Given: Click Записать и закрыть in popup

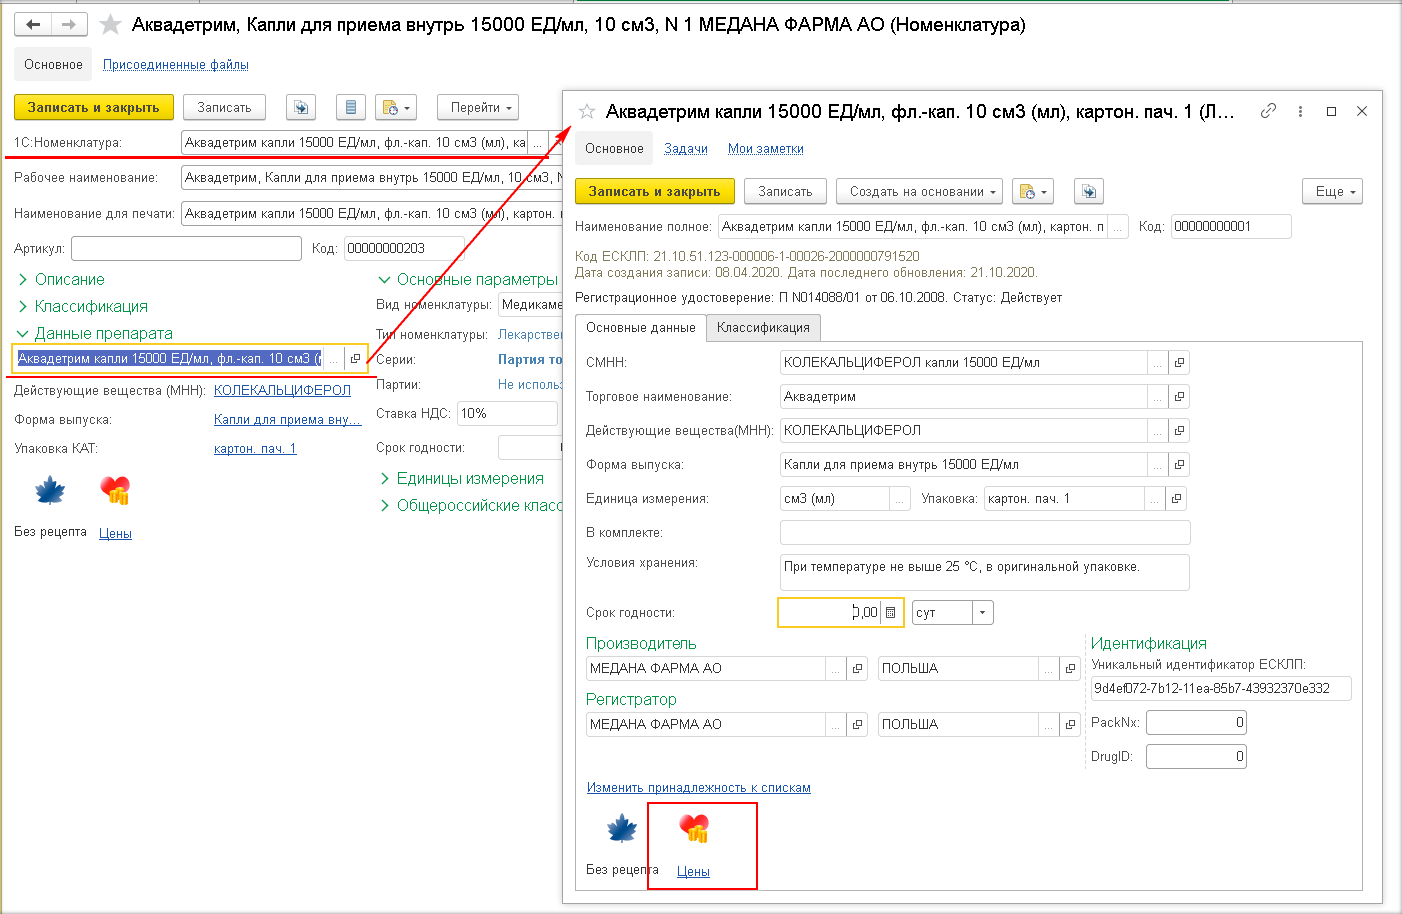Looking at the screenshot, I should tap(655, 191).
